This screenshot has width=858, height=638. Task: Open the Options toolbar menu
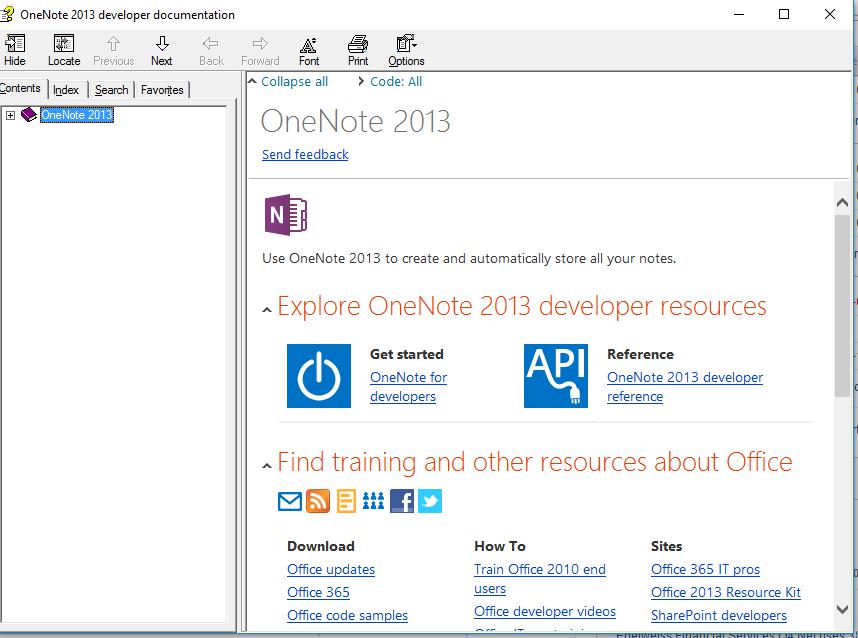pyautogui.click(x=407, y=50)
